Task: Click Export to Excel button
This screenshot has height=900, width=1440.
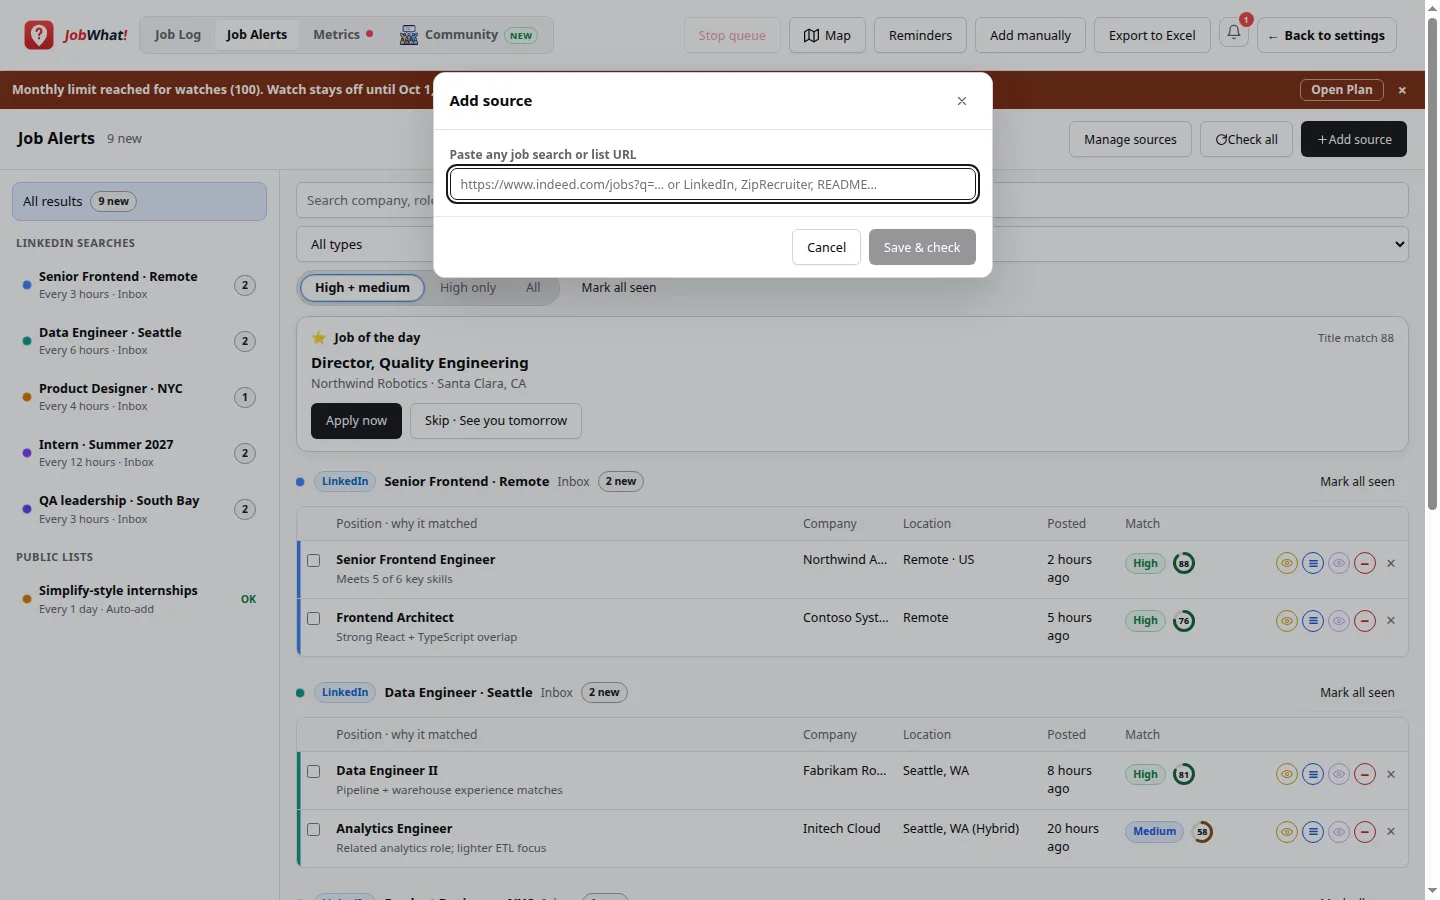Action: pos(1152,35)
